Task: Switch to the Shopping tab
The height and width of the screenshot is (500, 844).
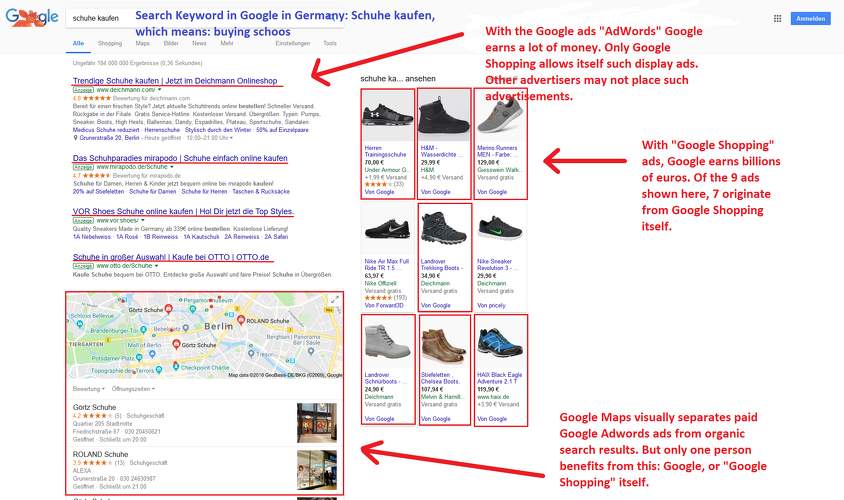Action: click(110, 43)
